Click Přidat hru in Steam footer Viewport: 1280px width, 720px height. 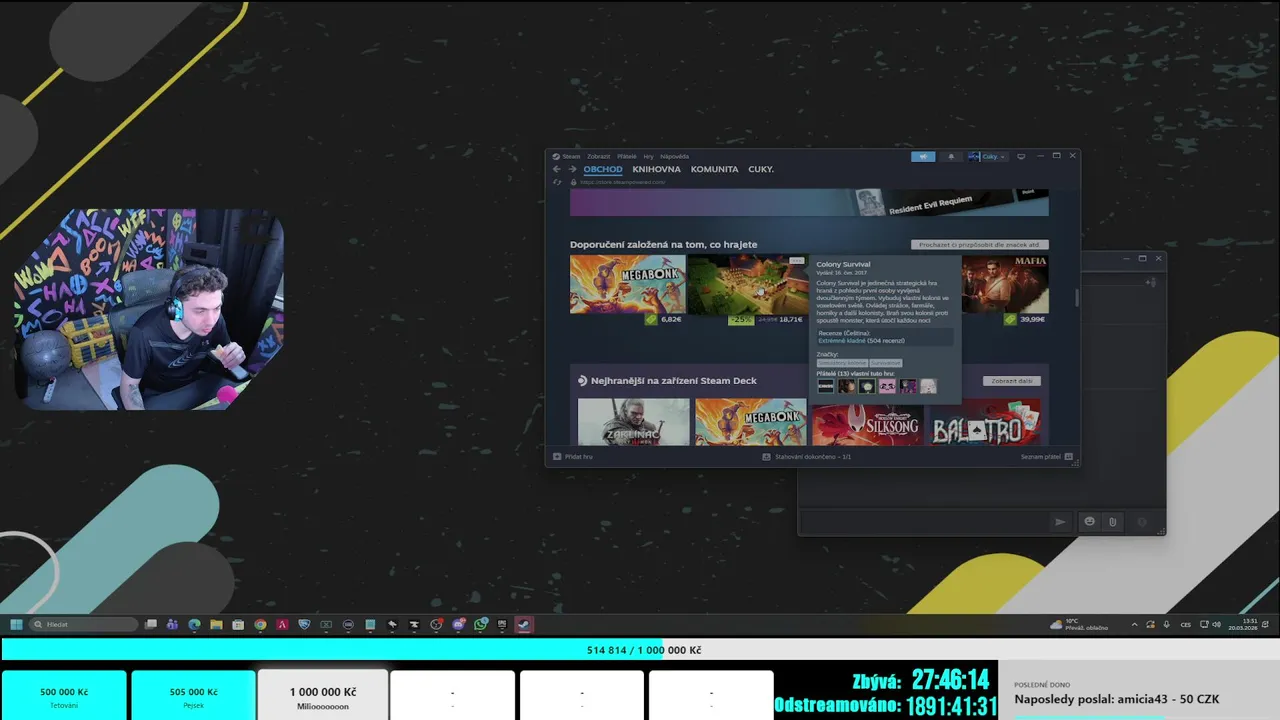[x=573, y=456]
